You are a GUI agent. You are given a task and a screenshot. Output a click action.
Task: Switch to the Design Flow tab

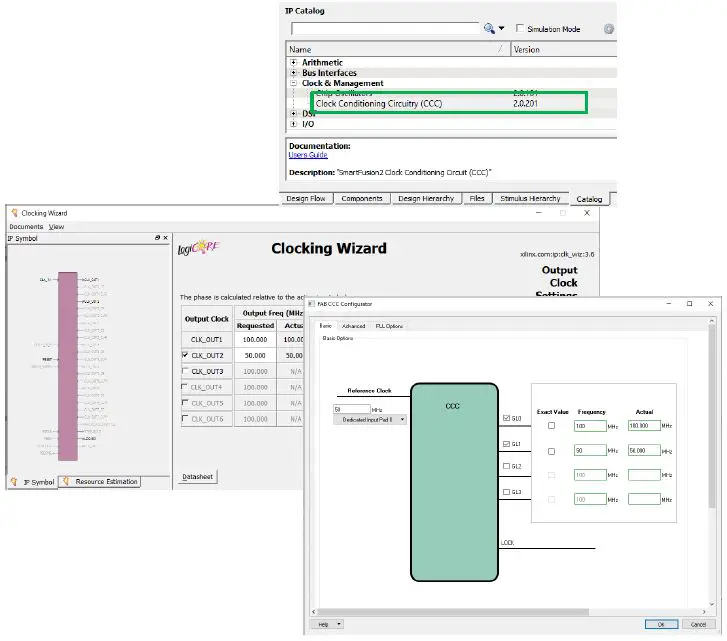point(306,198)
